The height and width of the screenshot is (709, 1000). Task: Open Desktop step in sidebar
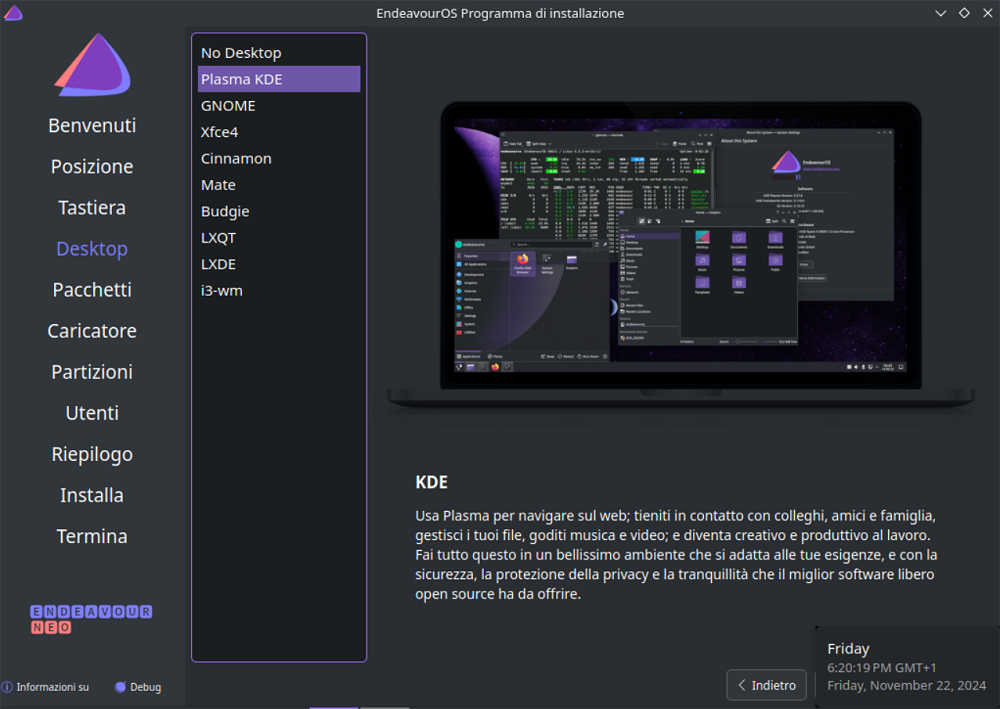click(x=92, y=249)
